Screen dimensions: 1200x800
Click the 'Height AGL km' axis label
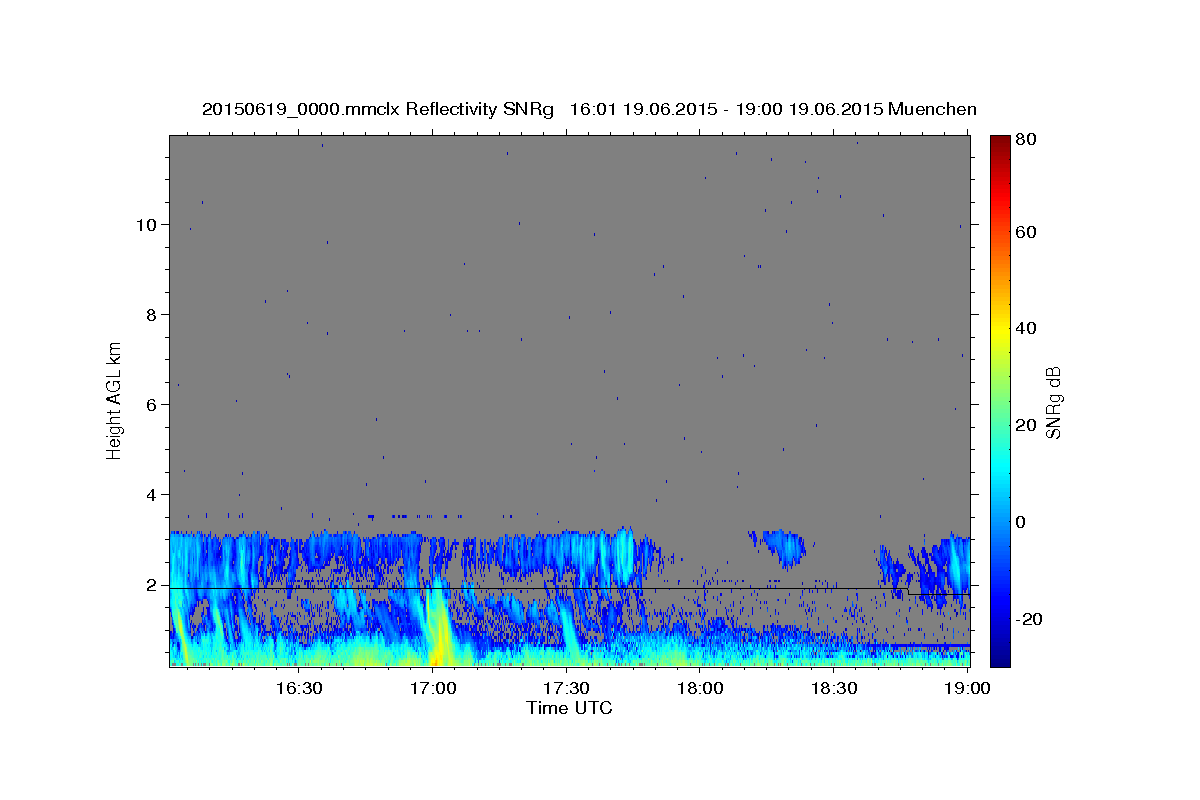click(x=115, y=400)
